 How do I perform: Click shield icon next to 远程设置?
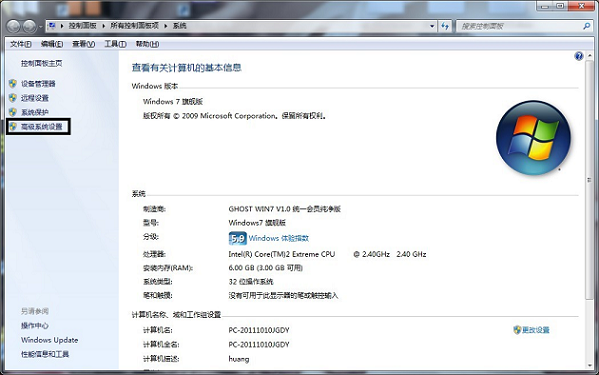click(x=13, y=98)
